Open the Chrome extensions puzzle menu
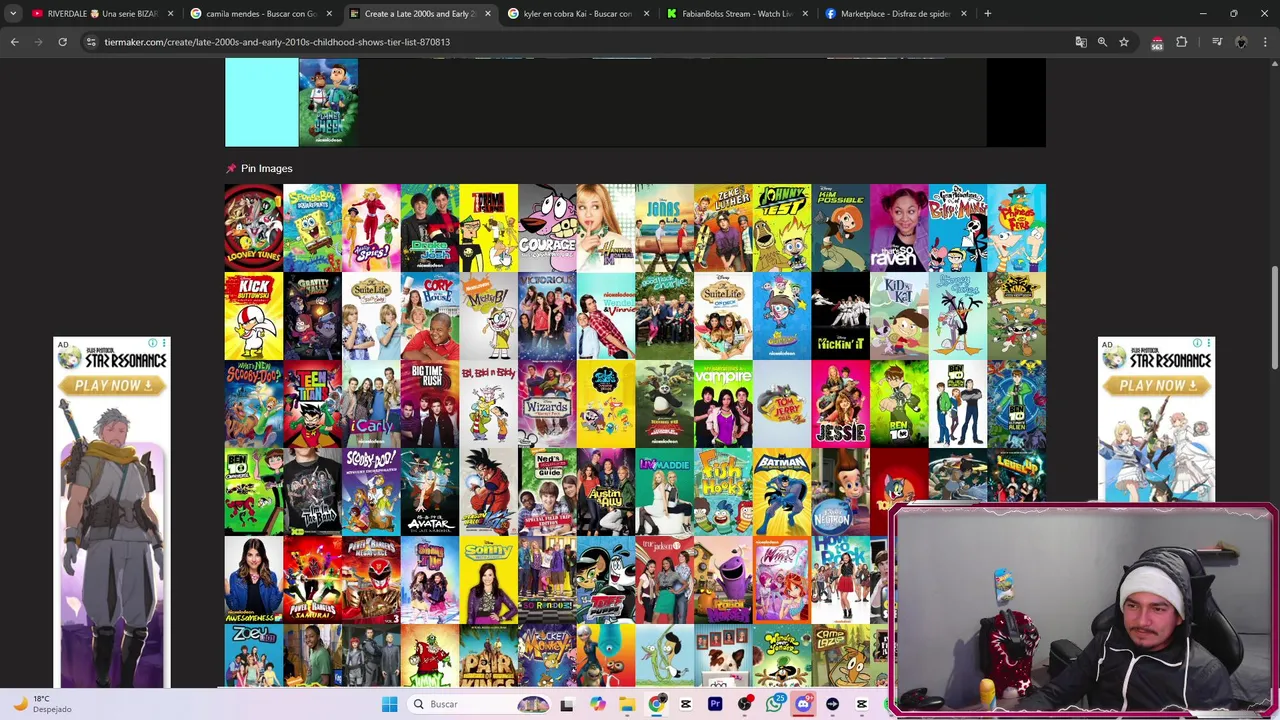This screenshot has height=720, width=1280. tap(1182, 42)
